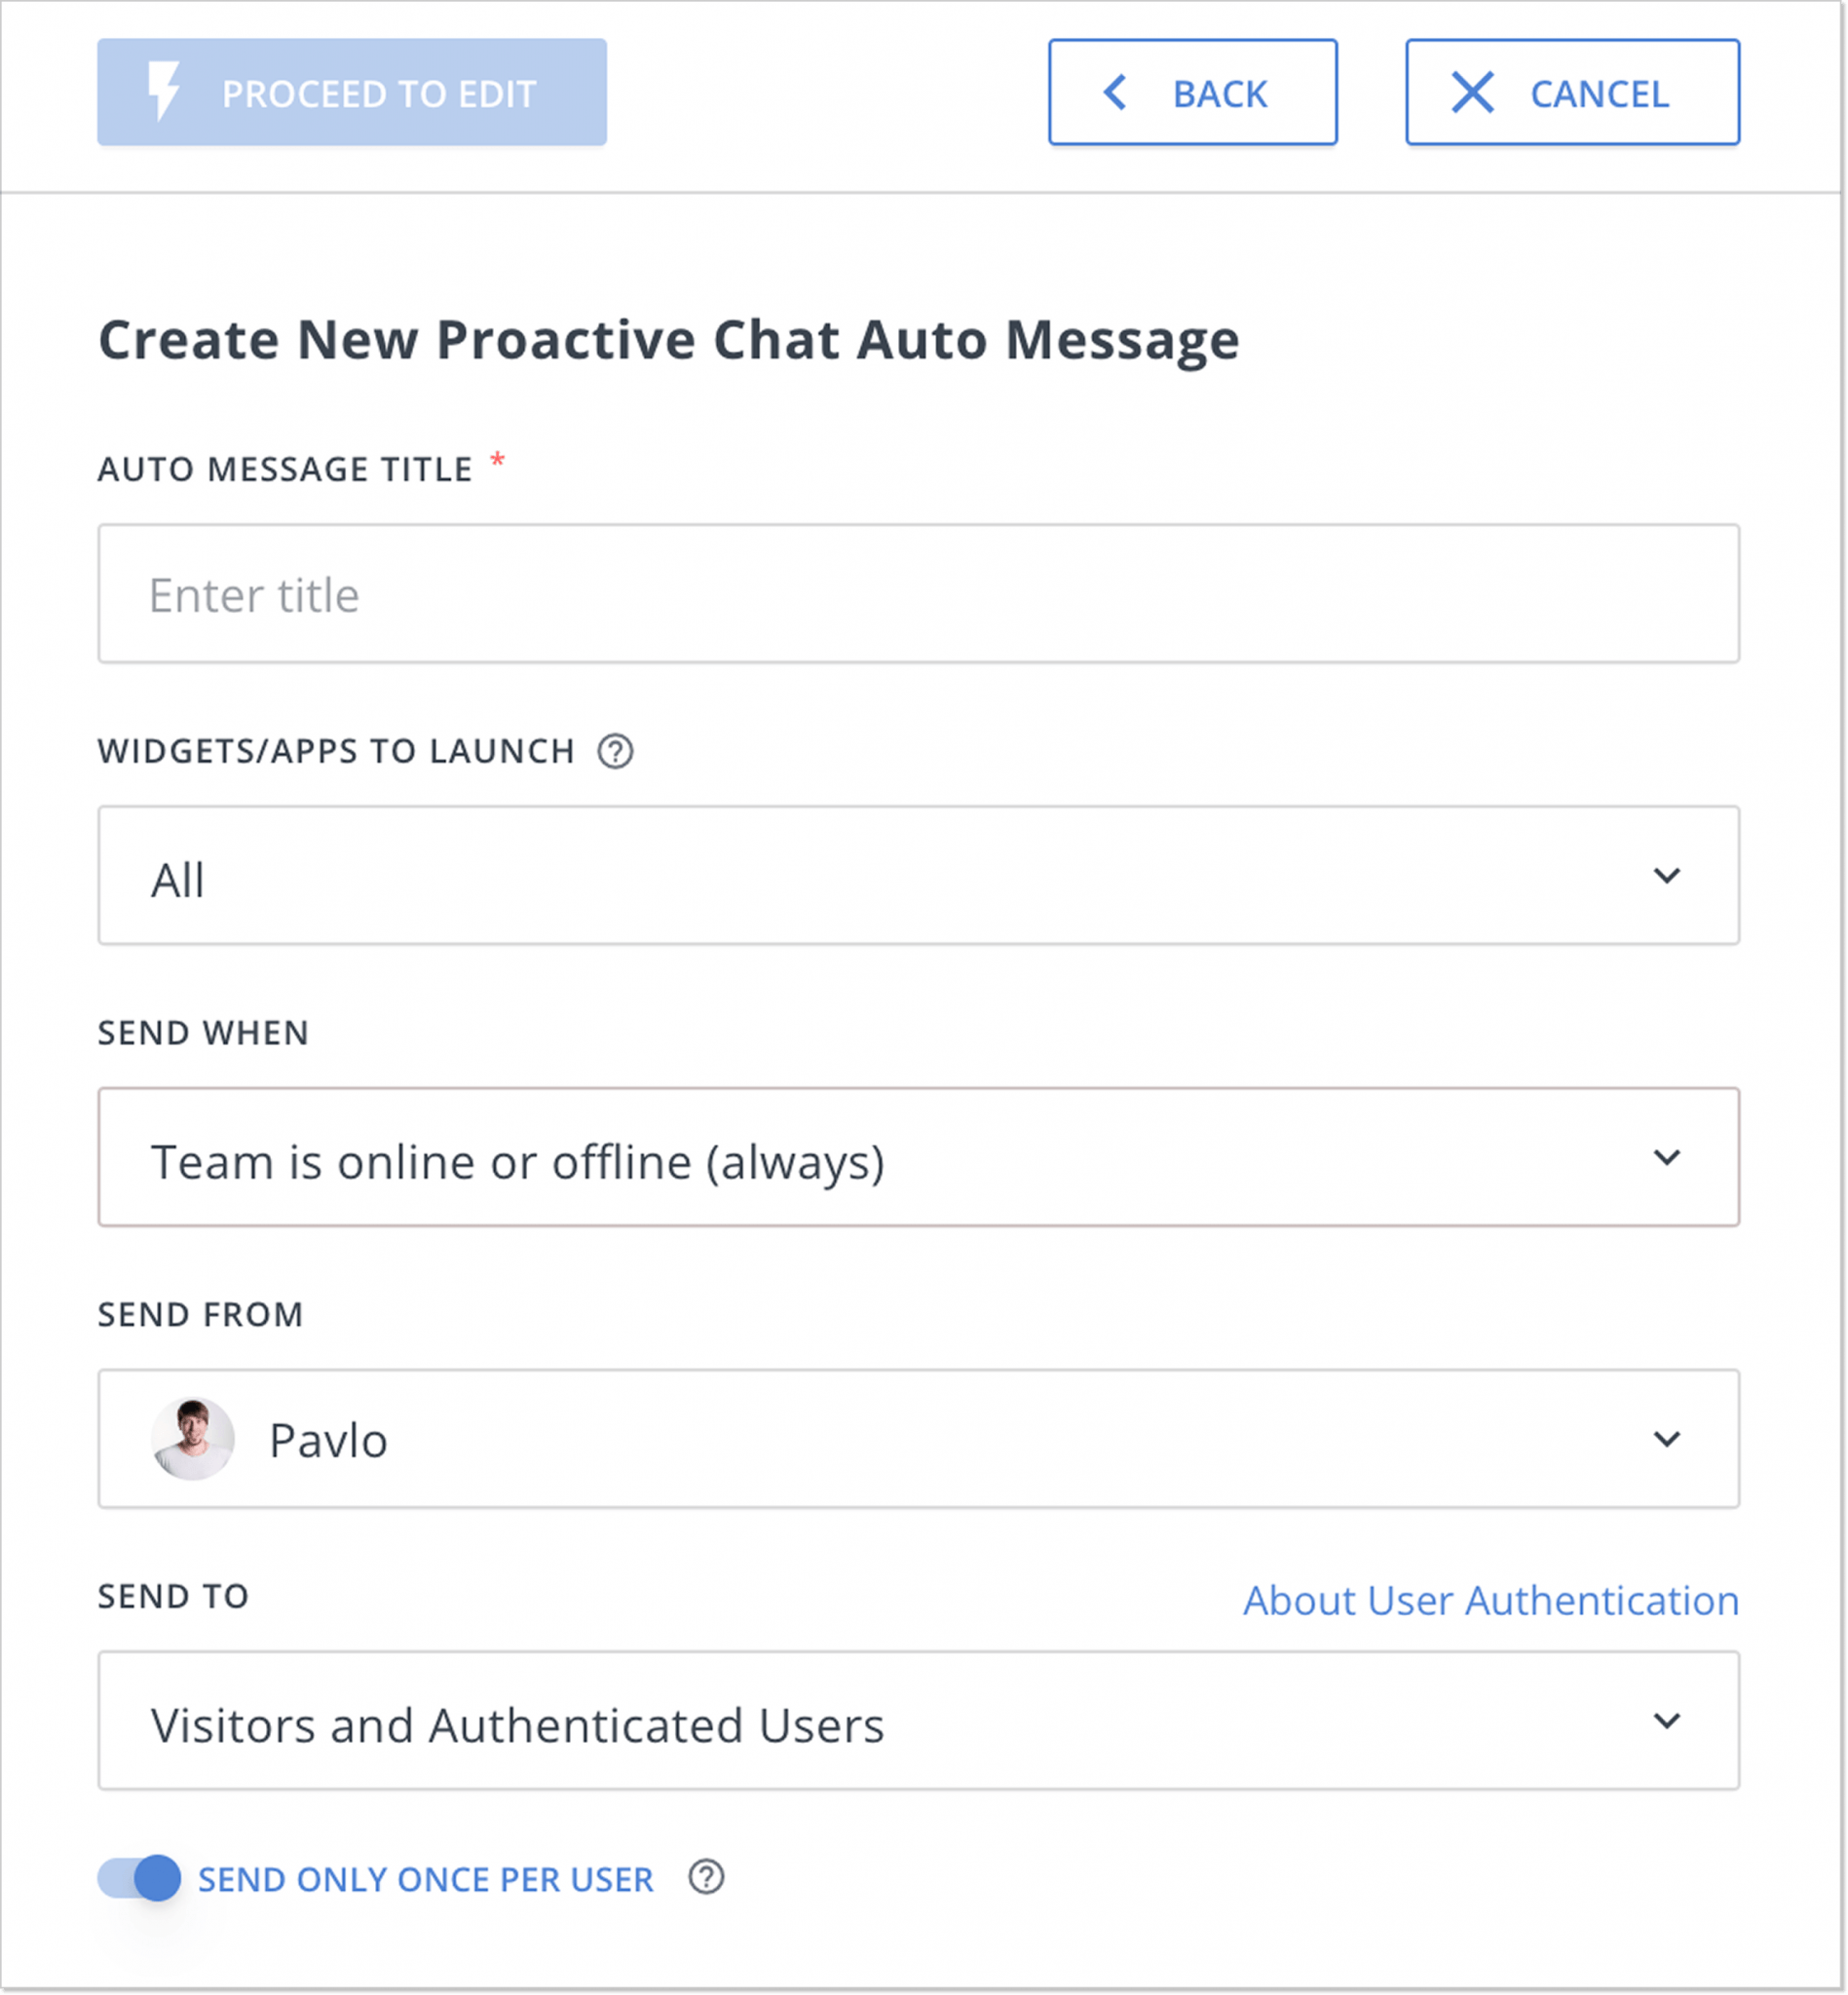Open the Visitors and Authenticated Users dropdown

[918, 1722]
